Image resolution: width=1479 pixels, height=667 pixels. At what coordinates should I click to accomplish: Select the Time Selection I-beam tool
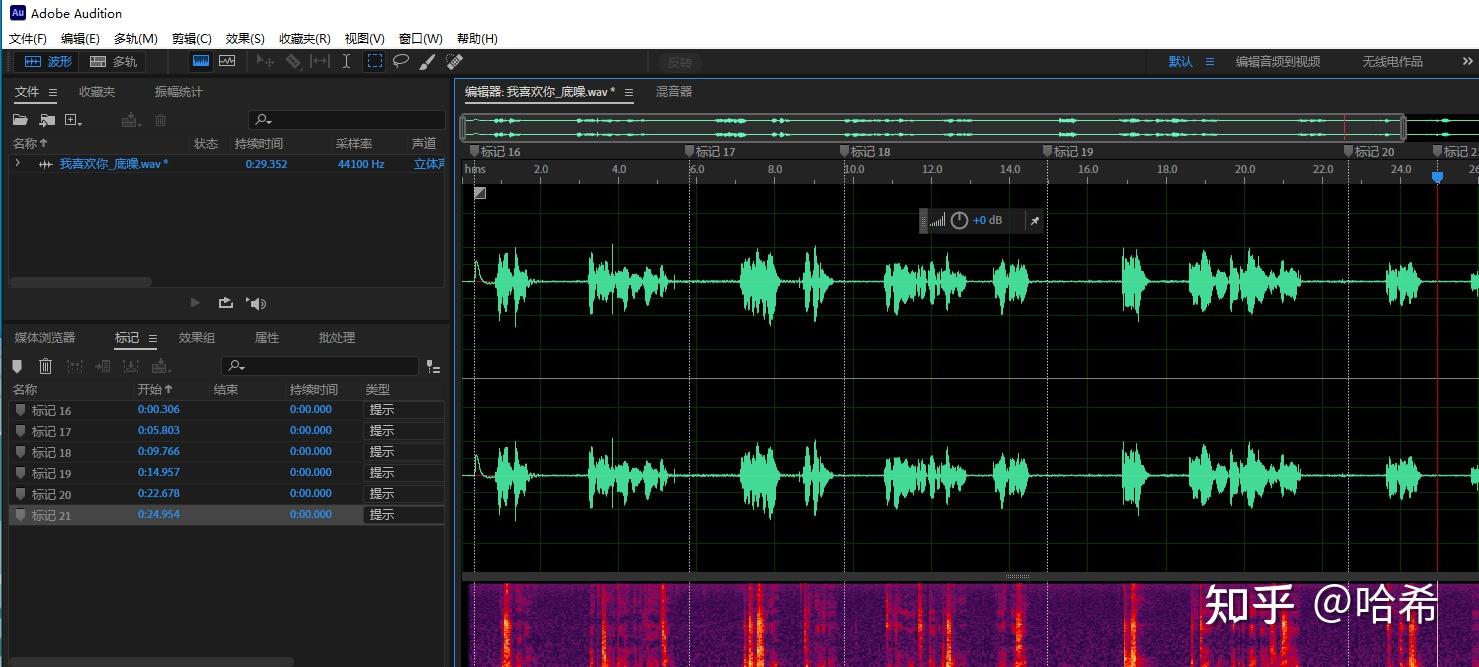click(x=346, y=61)
